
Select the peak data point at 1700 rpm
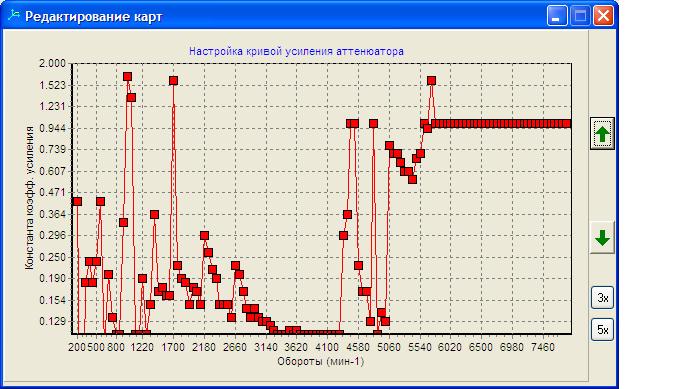[x=173, y=81]
